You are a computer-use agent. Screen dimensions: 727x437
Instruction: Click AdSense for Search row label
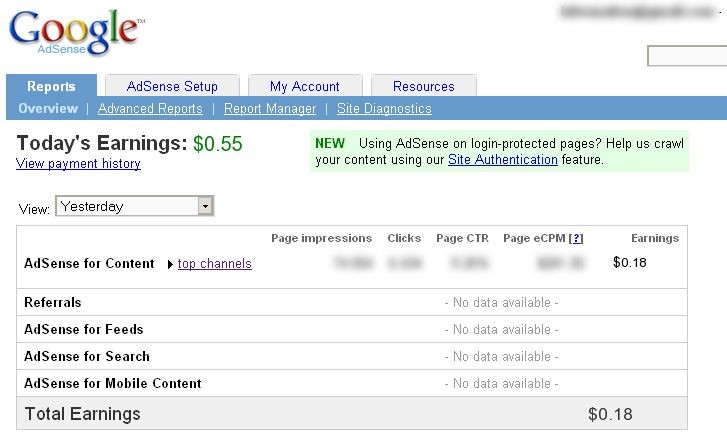(x=87, y=356)
